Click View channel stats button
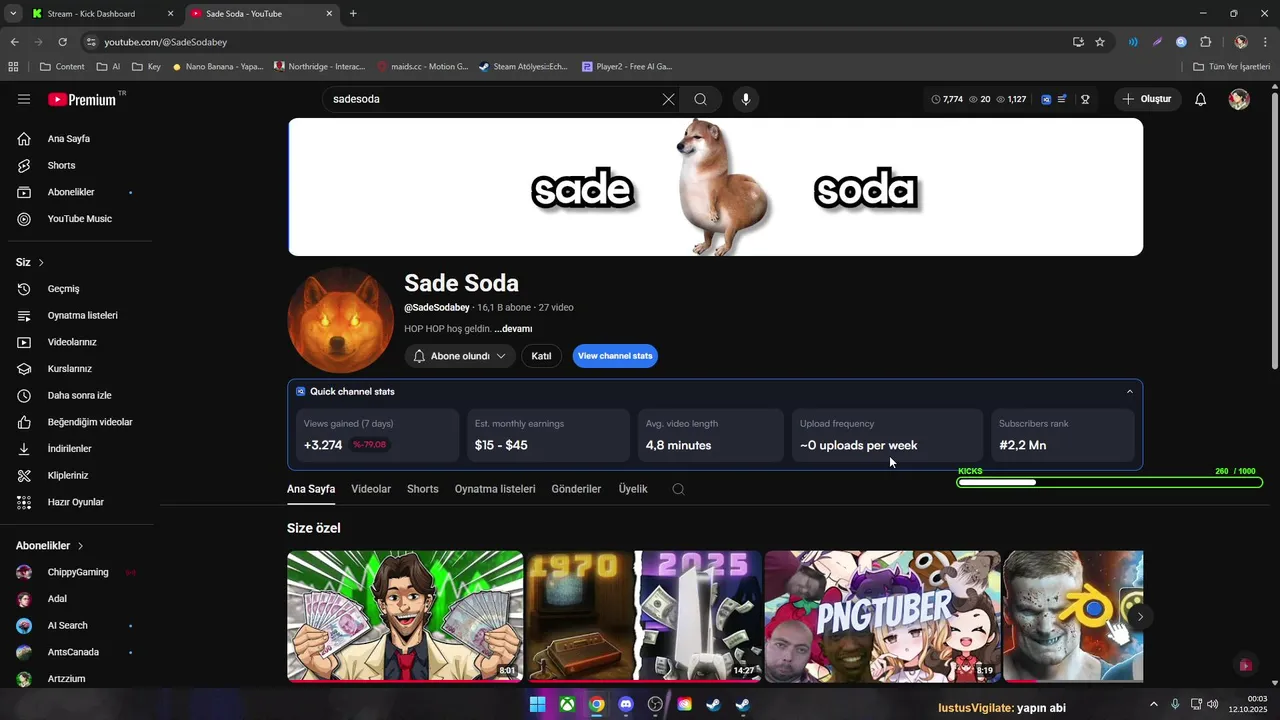Viewport: 1280px width, 720px height. (x=615, y=356)
